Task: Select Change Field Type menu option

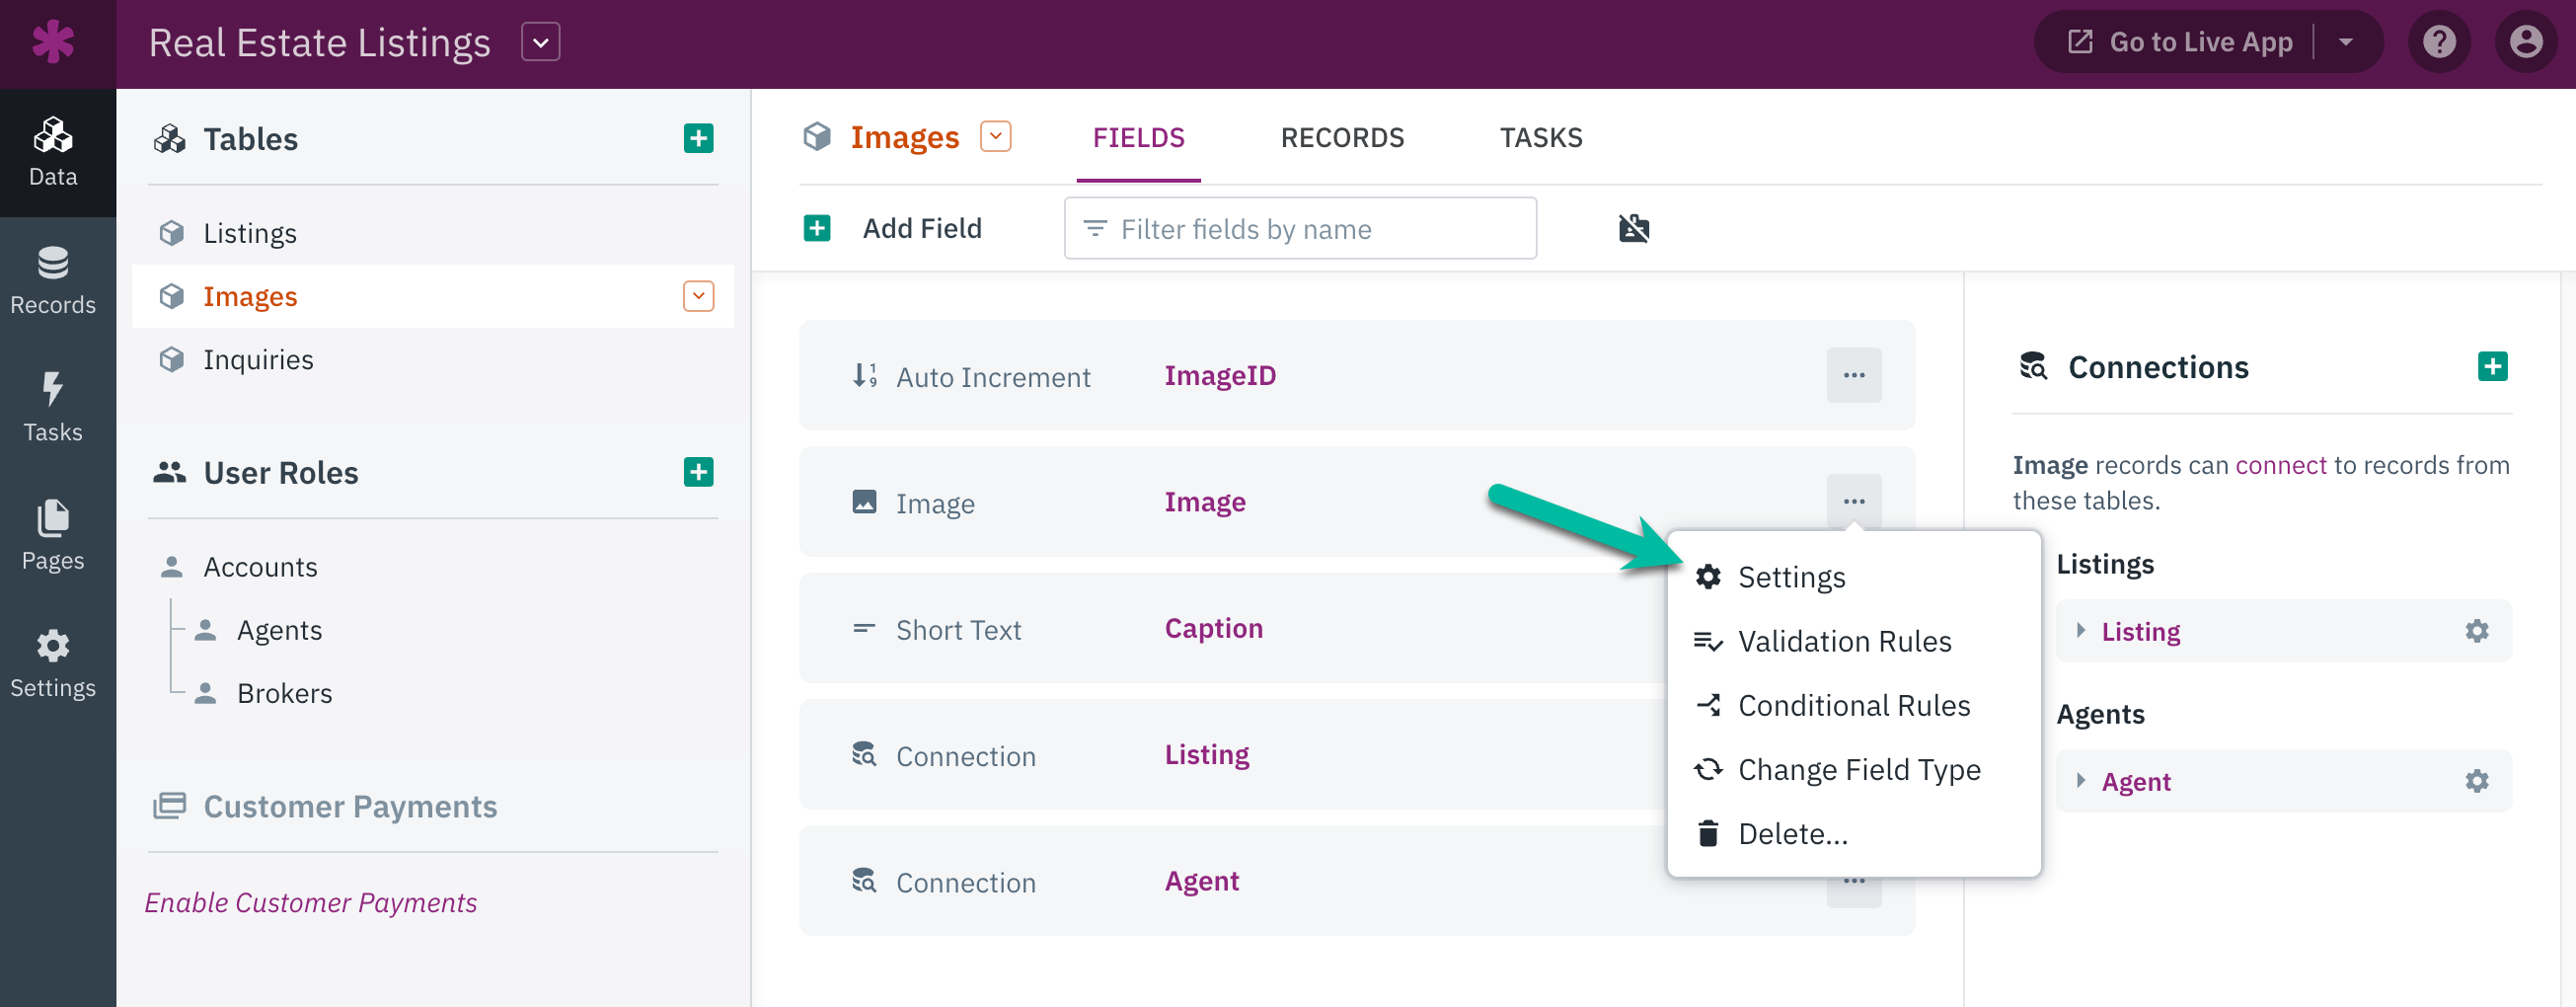Action: pyautogui.click(x=1858, y=769)
